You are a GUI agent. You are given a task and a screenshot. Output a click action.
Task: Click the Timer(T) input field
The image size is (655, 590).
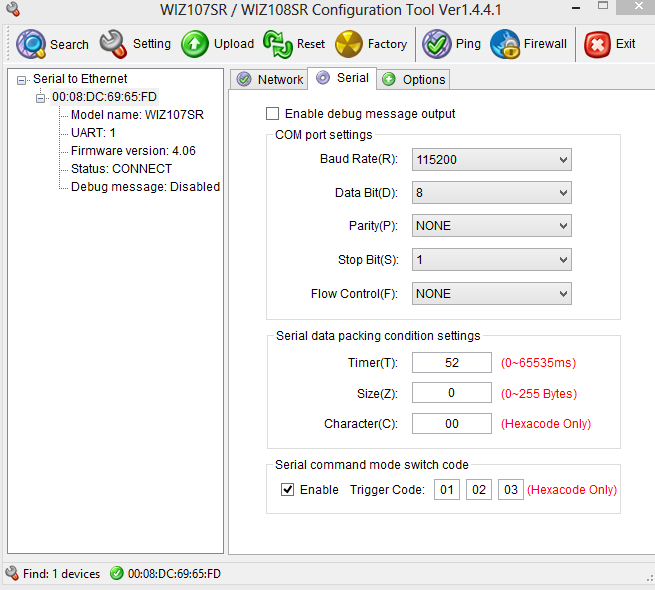click(x=452, y=362)
